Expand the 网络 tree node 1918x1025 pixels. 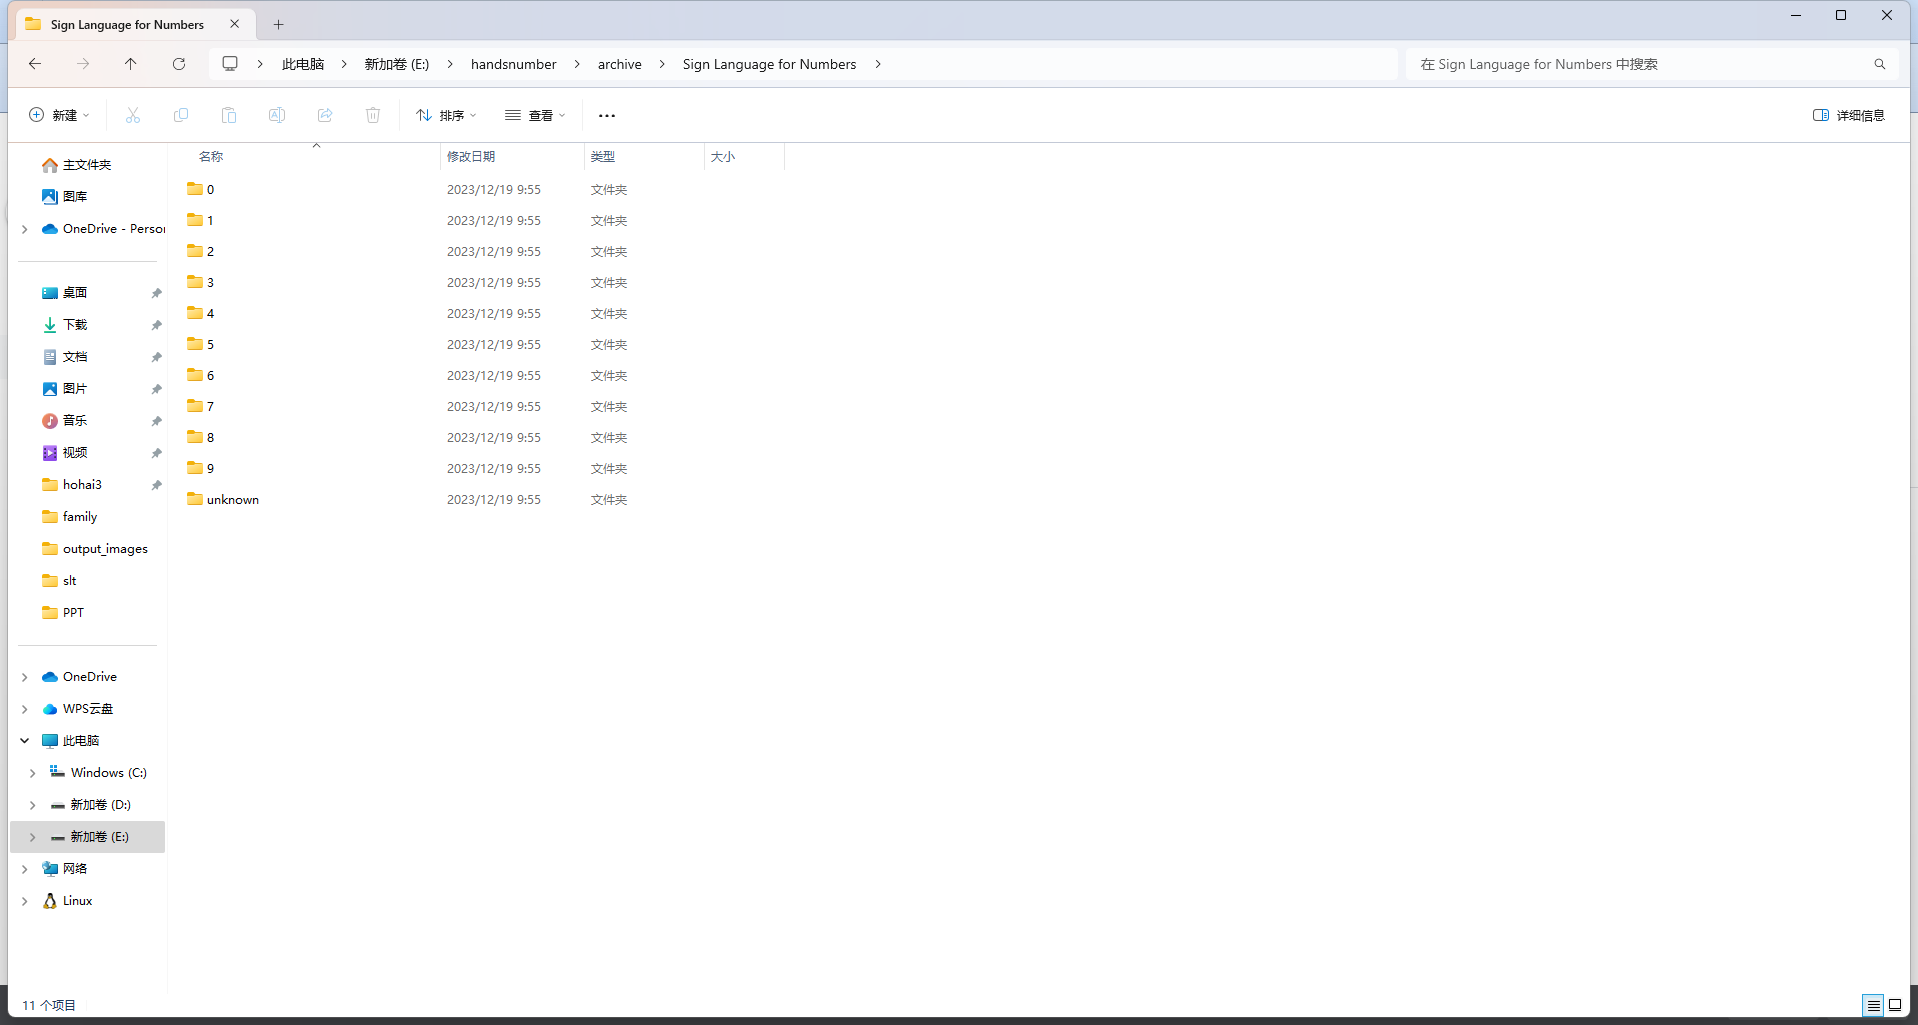(25, 869)
